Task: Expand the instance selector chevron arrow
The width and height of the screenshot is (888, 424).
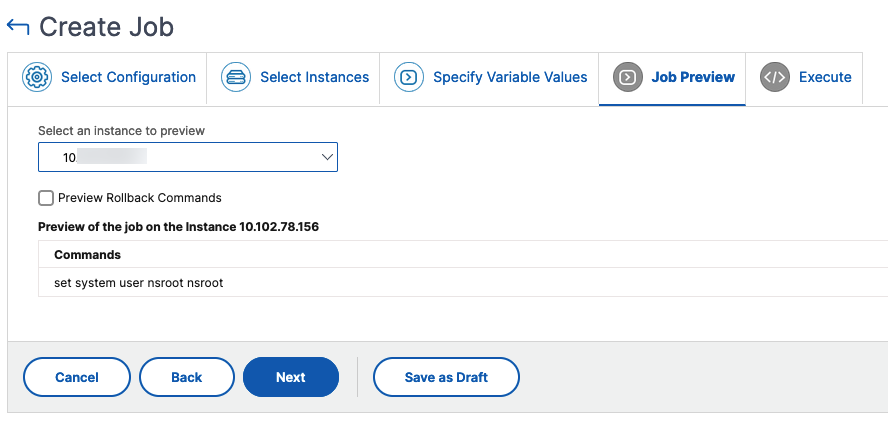Action: pyautogui.click(x=327, y=157)
